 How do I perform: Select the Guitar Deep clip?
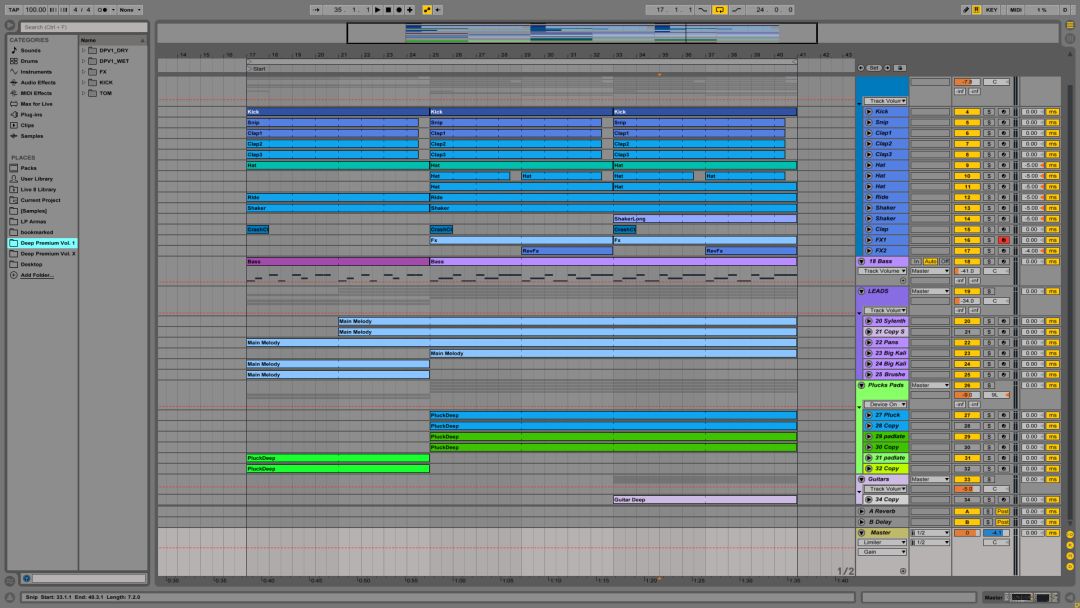(705, 500)
